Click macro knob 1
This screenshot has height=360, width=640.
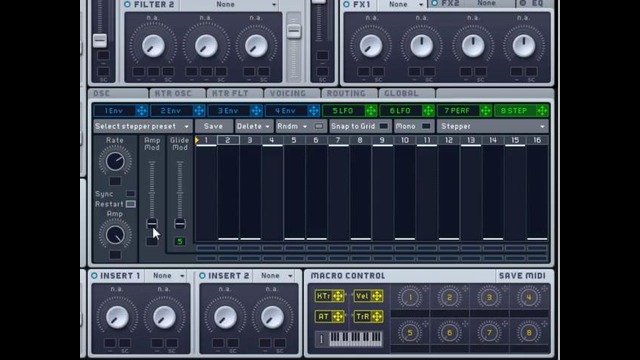[410, 298]
